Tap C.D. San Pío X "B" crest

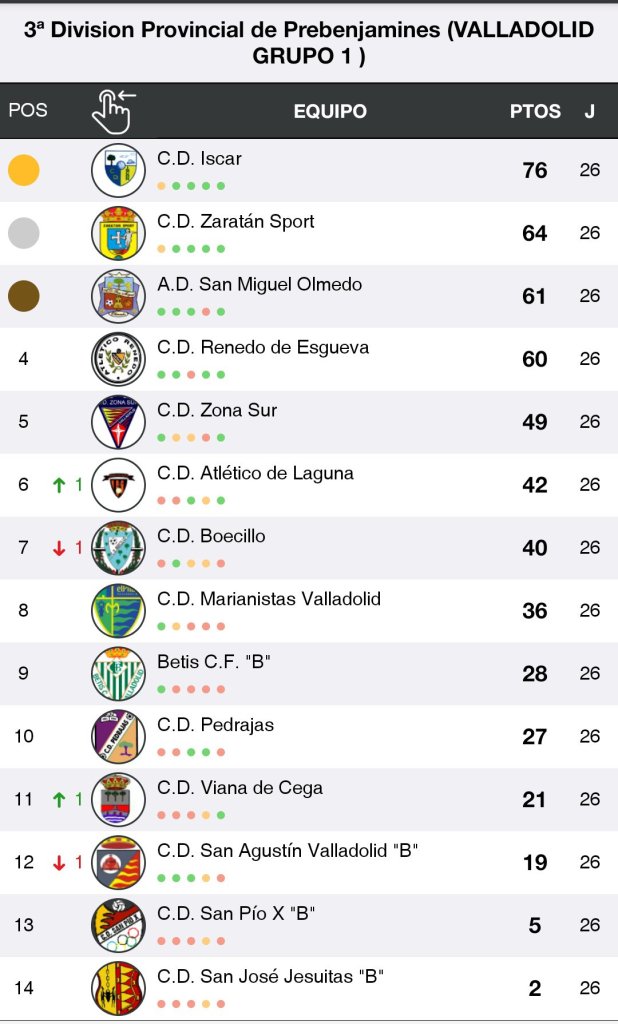[x=118, y=926]
